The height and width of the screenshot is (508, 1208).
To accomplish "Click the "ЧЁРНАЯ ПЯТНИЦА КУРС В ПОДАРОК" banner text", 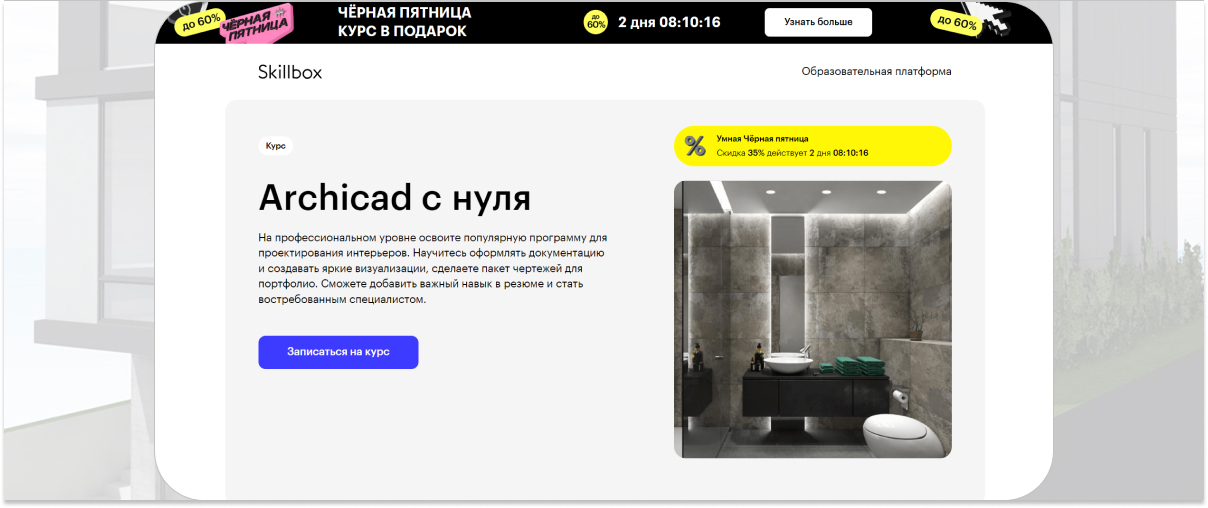I will point(404,22).
